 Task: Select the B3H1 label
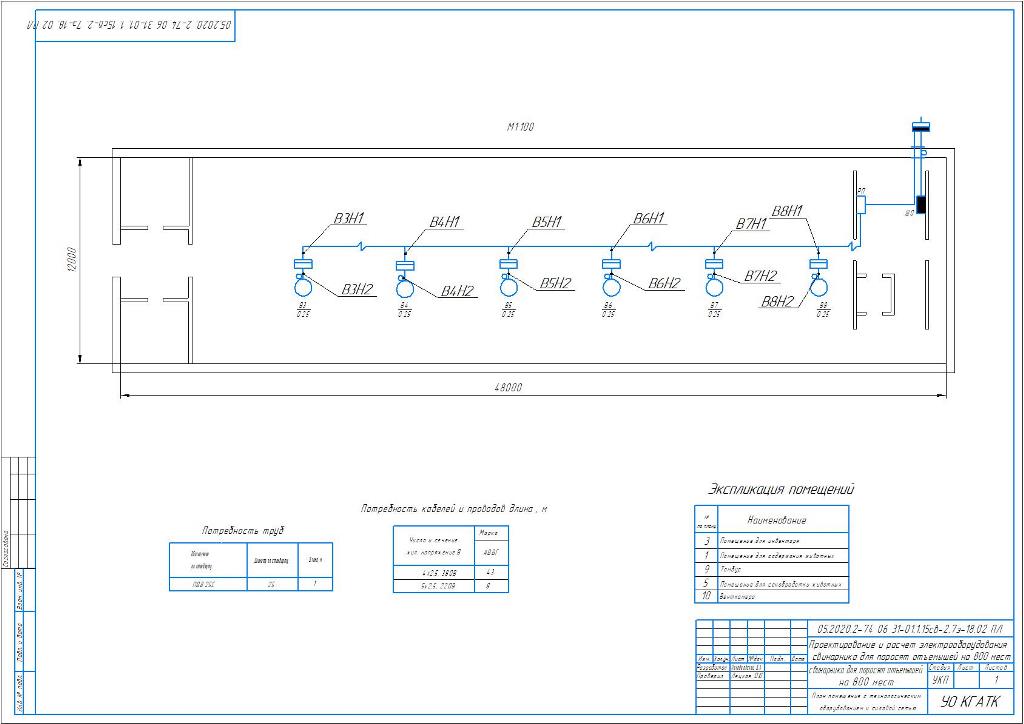349,219
